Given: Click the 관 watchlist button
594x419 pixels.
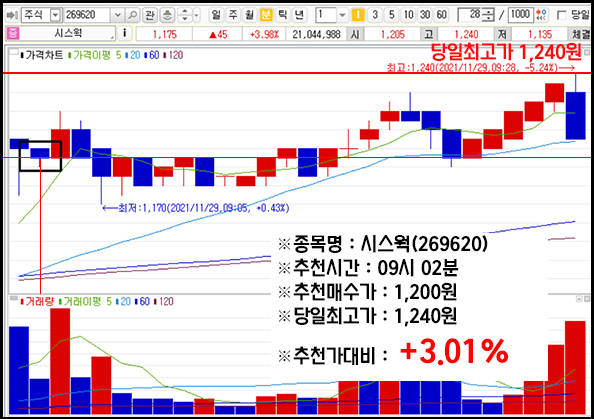Looking at the screenshot, I should coord(150,15).
